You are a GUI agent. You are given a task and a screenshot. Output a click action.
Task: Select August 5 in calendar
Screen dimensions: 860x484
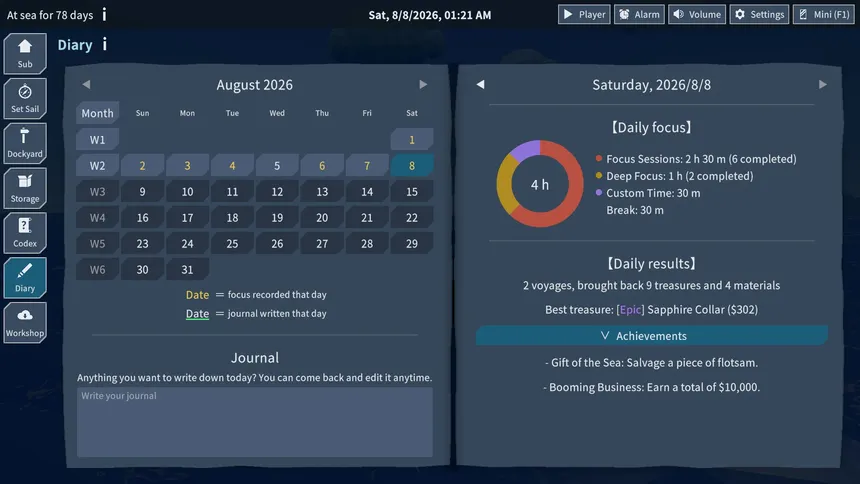point(277,166)
